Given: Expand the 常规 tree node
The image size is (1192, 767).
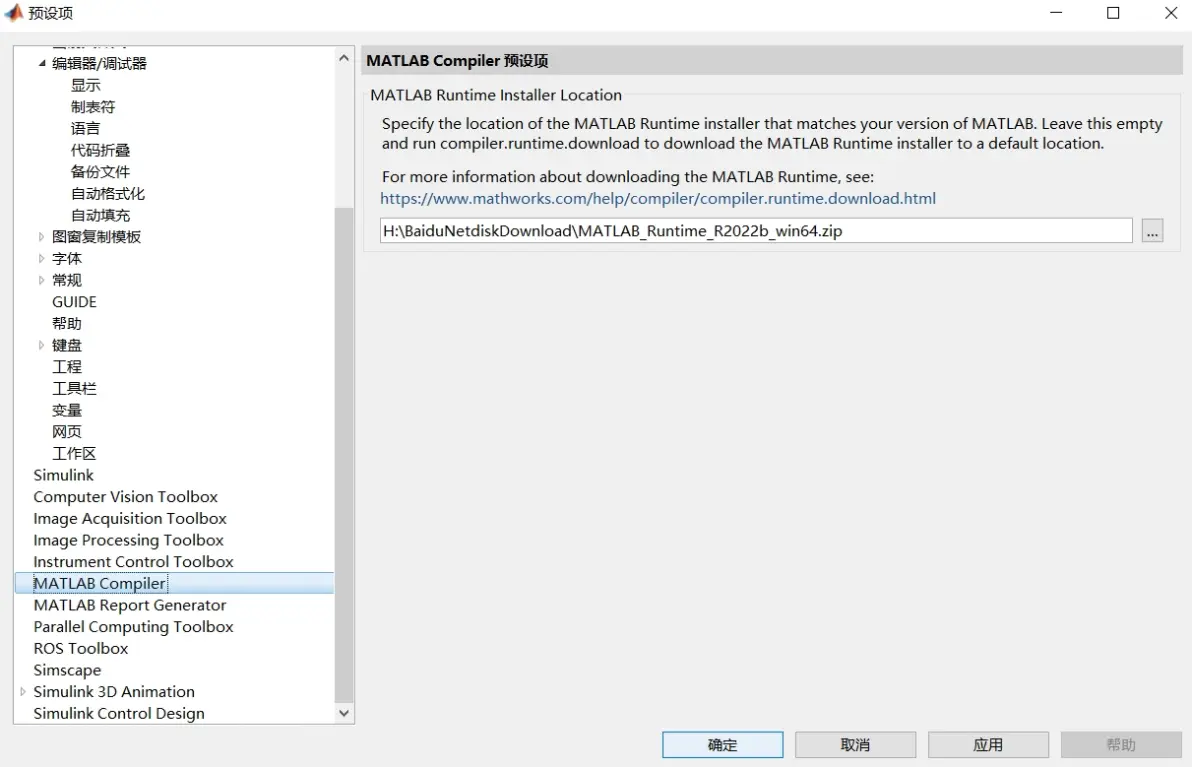Looking at the screenshot, I should coord(41,280).
